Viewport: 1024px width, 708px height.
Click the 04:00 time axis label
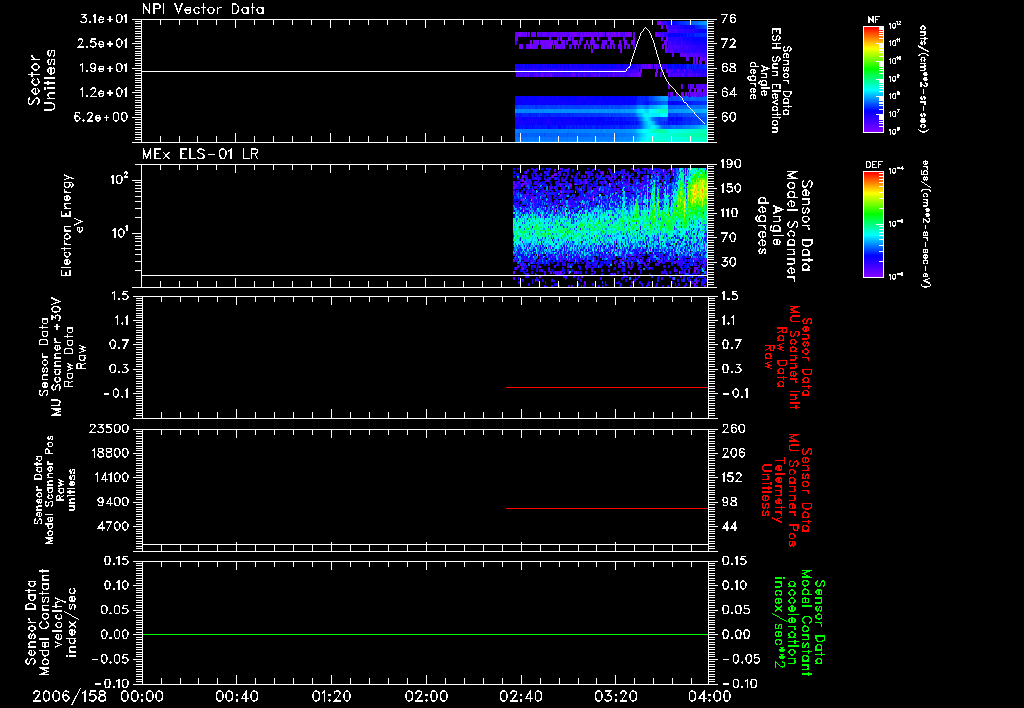pyautogui.click(x=710, y=696)
